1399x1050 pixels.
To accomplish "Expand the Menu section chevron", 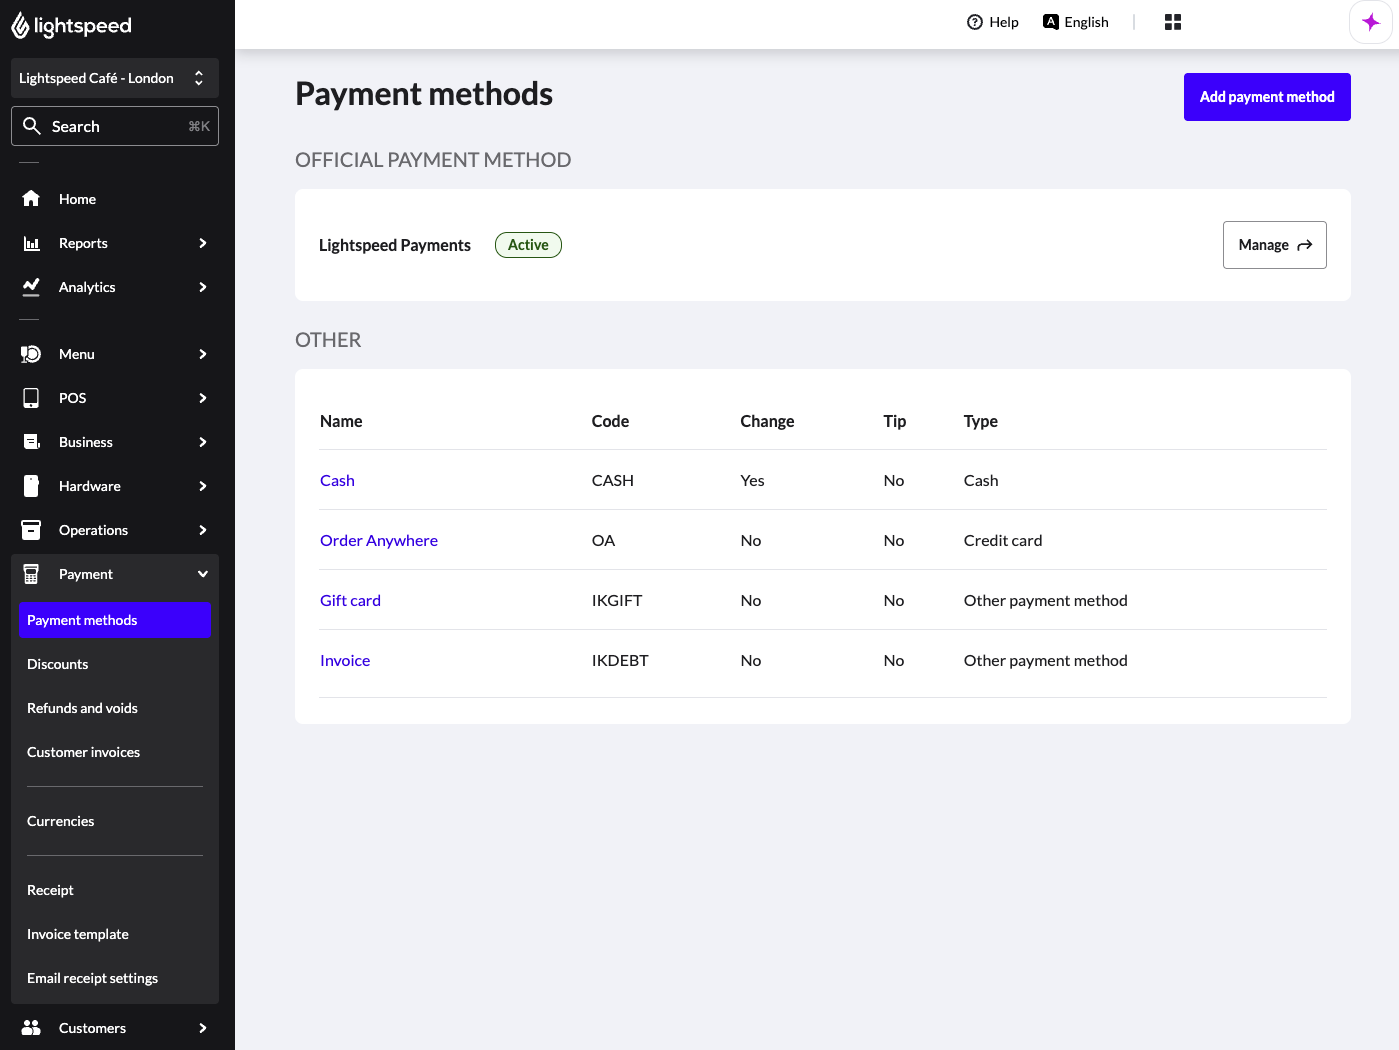I will [x=203, y=354].
